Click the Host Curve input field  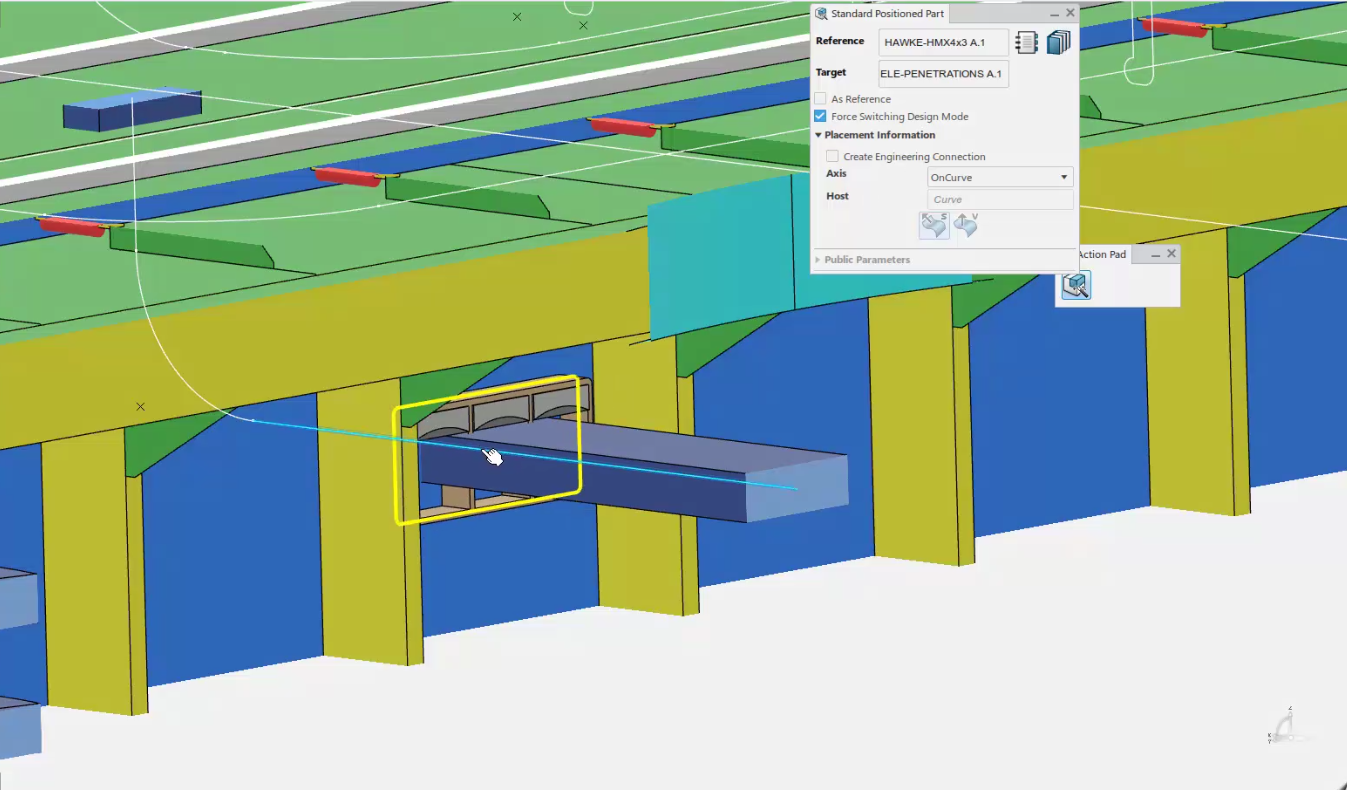point(1000,200)
